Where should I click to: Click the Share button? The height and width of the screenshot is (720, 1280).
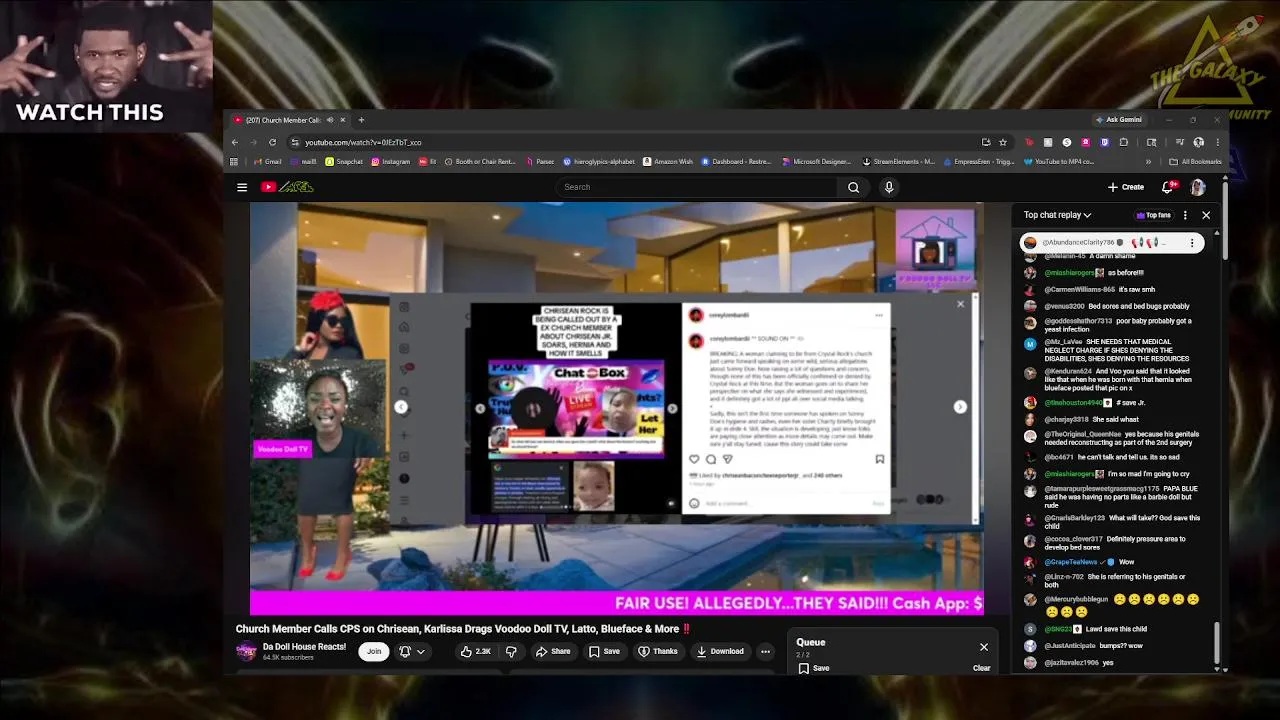552,651
